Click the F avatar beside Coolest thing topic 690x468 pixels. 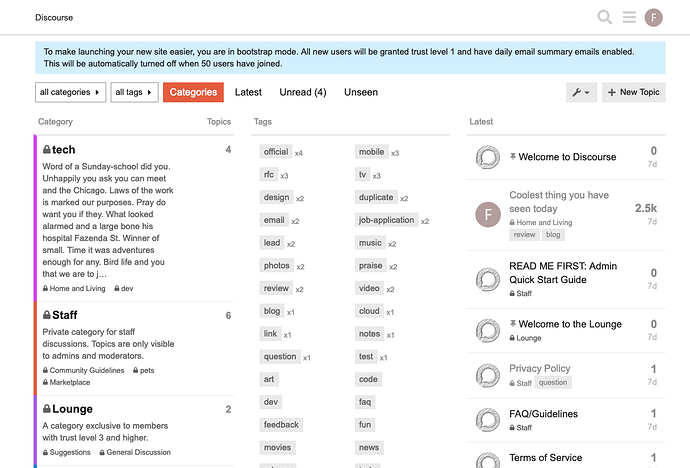click(x=488, y=215)
